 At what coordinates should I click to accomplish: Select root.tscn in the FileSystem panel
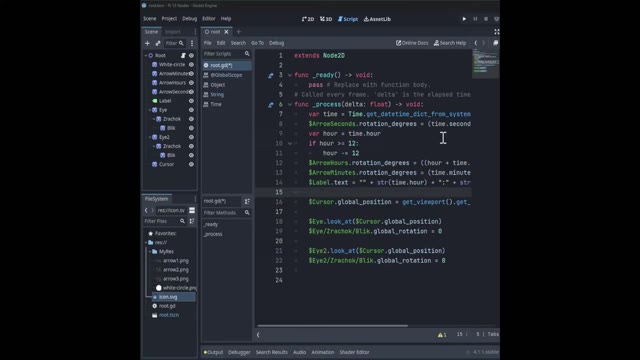[x=169, y=315]
